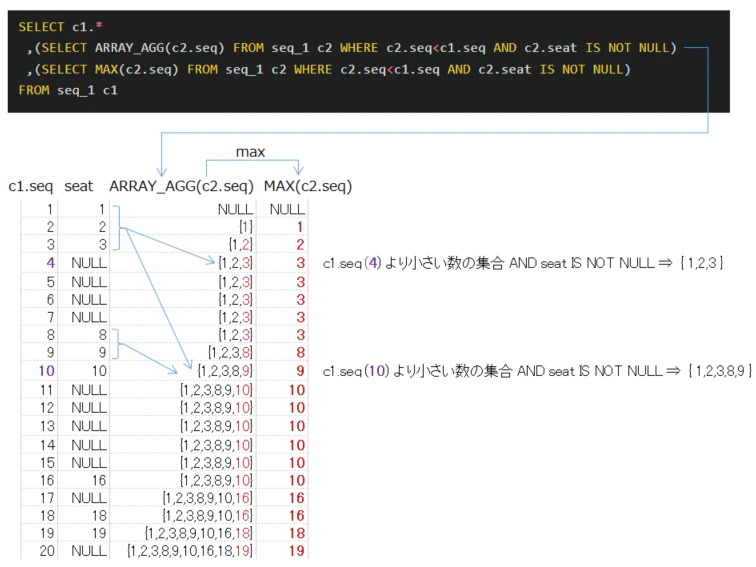Select the purple 4 in c1.seq column
The height and width of the screenshot is (567, 756).
pyautogui.click(x=51, y=263)
